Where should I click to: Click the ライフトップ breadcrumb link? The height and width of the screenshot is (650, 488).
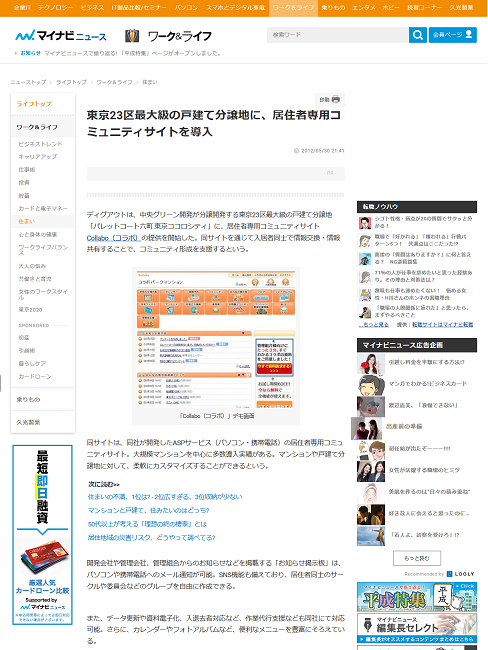71,82
